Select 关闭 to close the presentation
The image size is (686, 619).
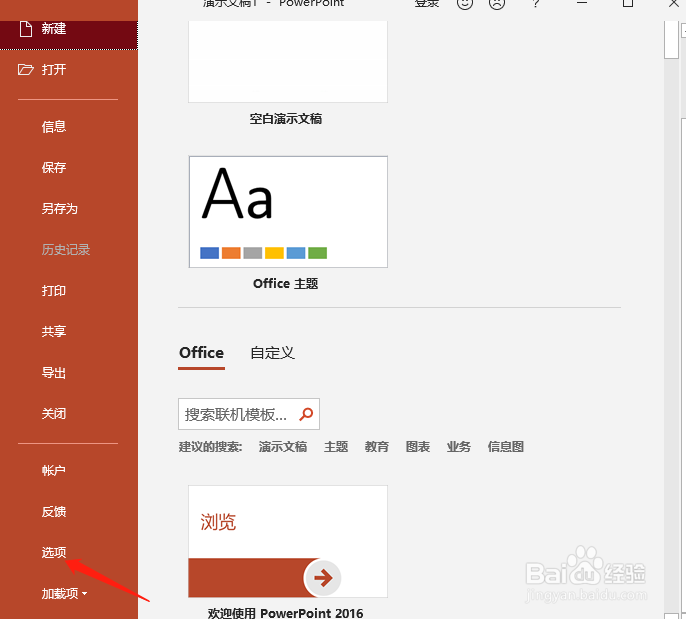click(54, 413)
